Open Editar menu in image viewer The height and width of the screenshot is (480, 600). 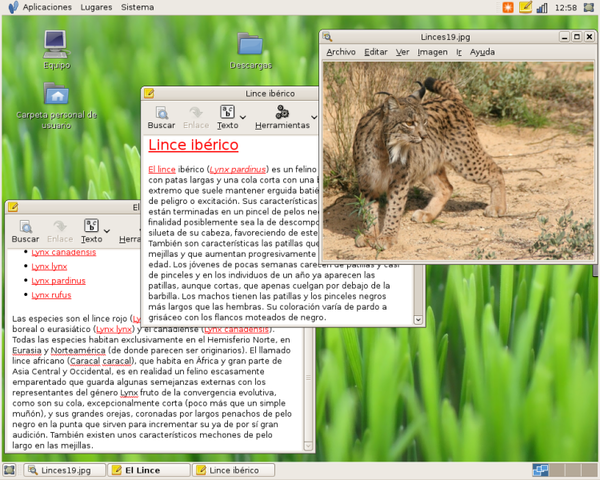(x=376, y=52)
